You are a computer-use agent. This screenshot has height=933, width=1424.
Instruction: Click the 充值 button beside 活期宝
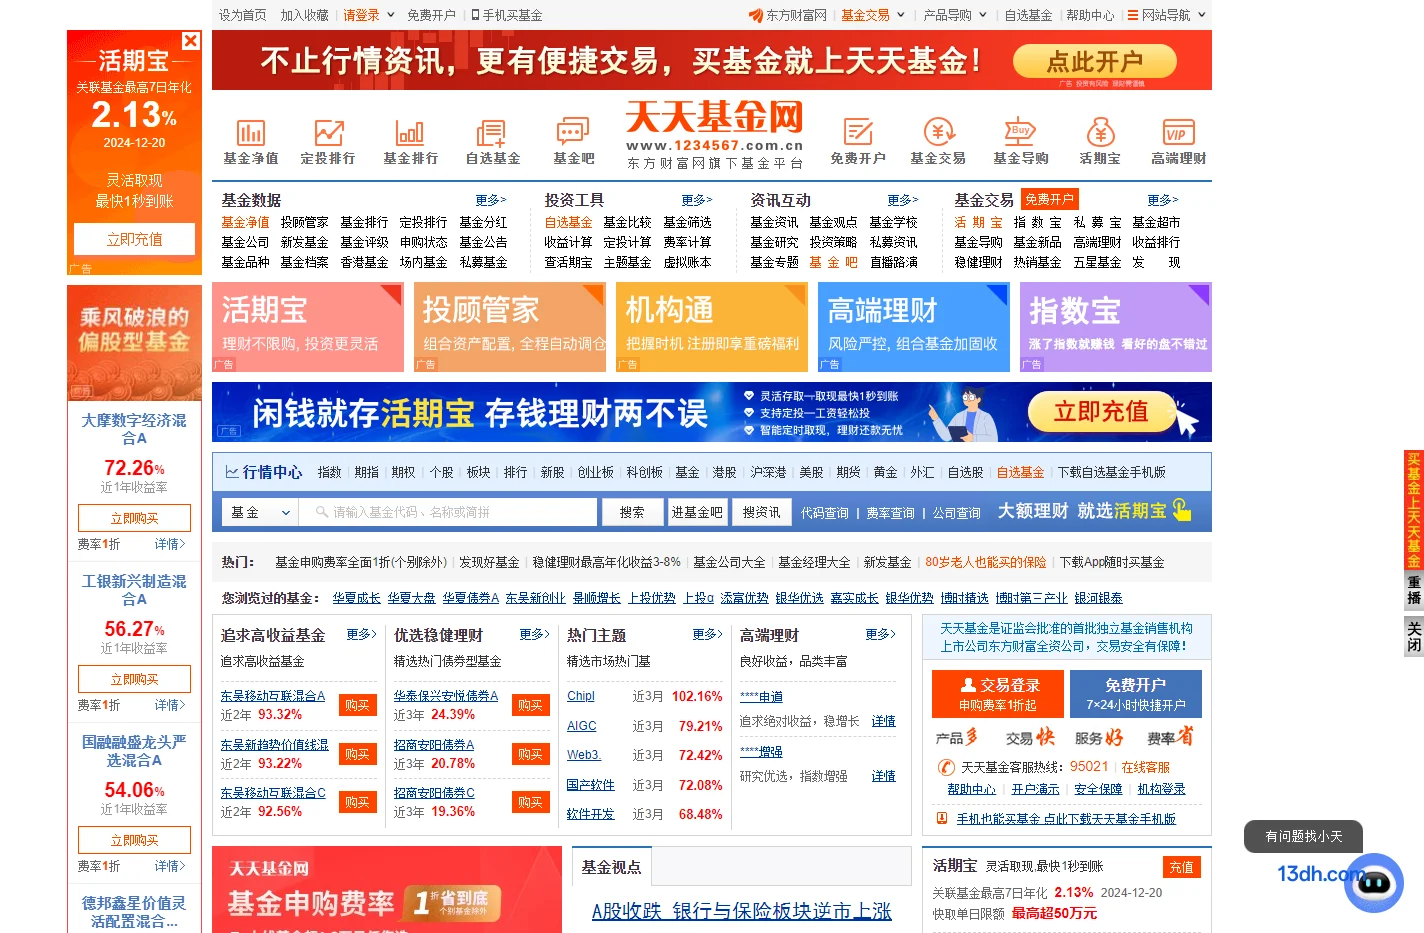point(1181,867)
